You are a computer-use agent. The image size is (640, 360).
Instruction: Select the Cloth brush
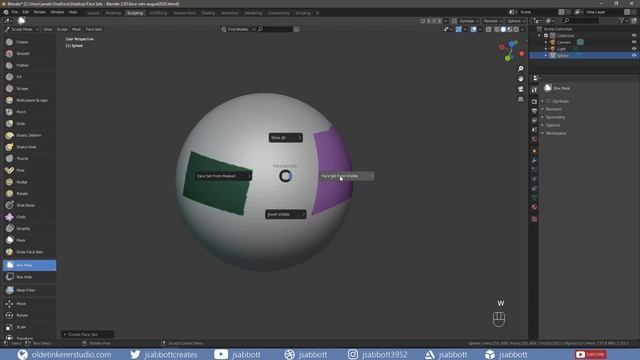[29, 217]
